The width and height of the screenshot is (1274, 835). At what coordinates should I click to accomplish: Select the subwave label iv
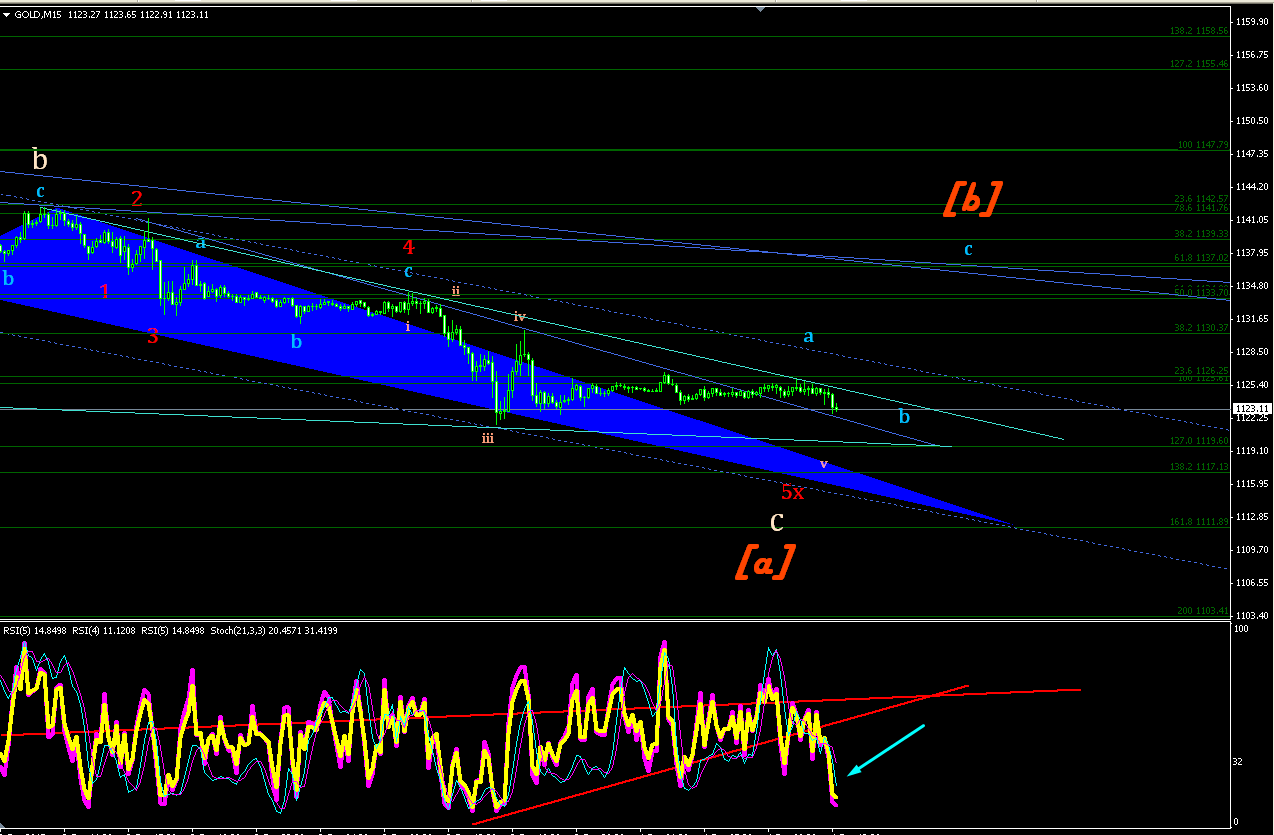(520, 316)
